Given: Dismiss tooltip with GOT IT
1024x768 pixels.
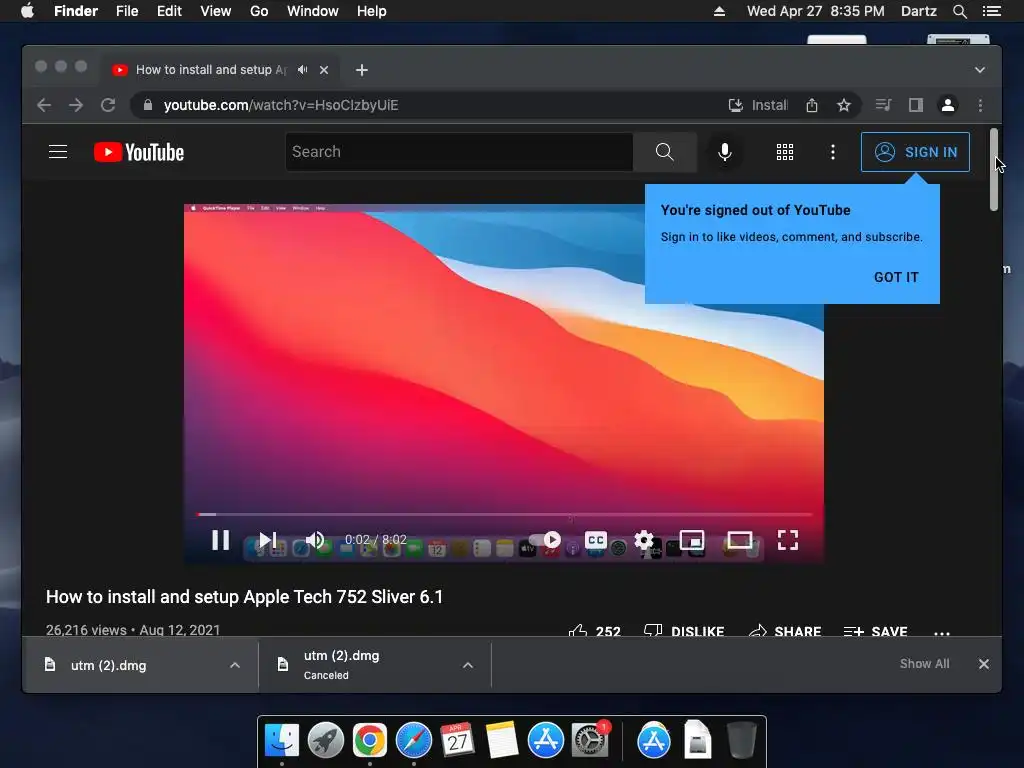Looking at the screenshot, I should click(x=896, y=277).
